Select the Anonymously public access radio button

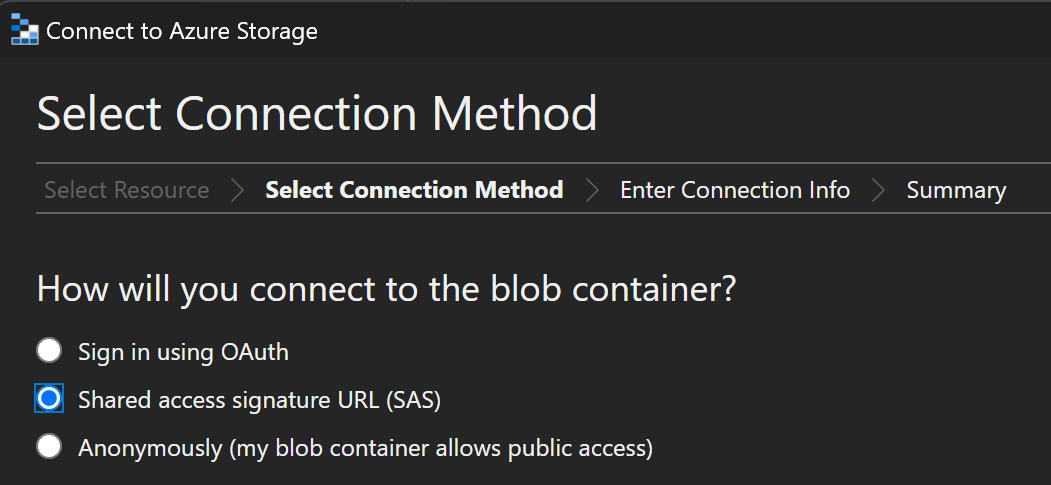[x=49, y=447]
